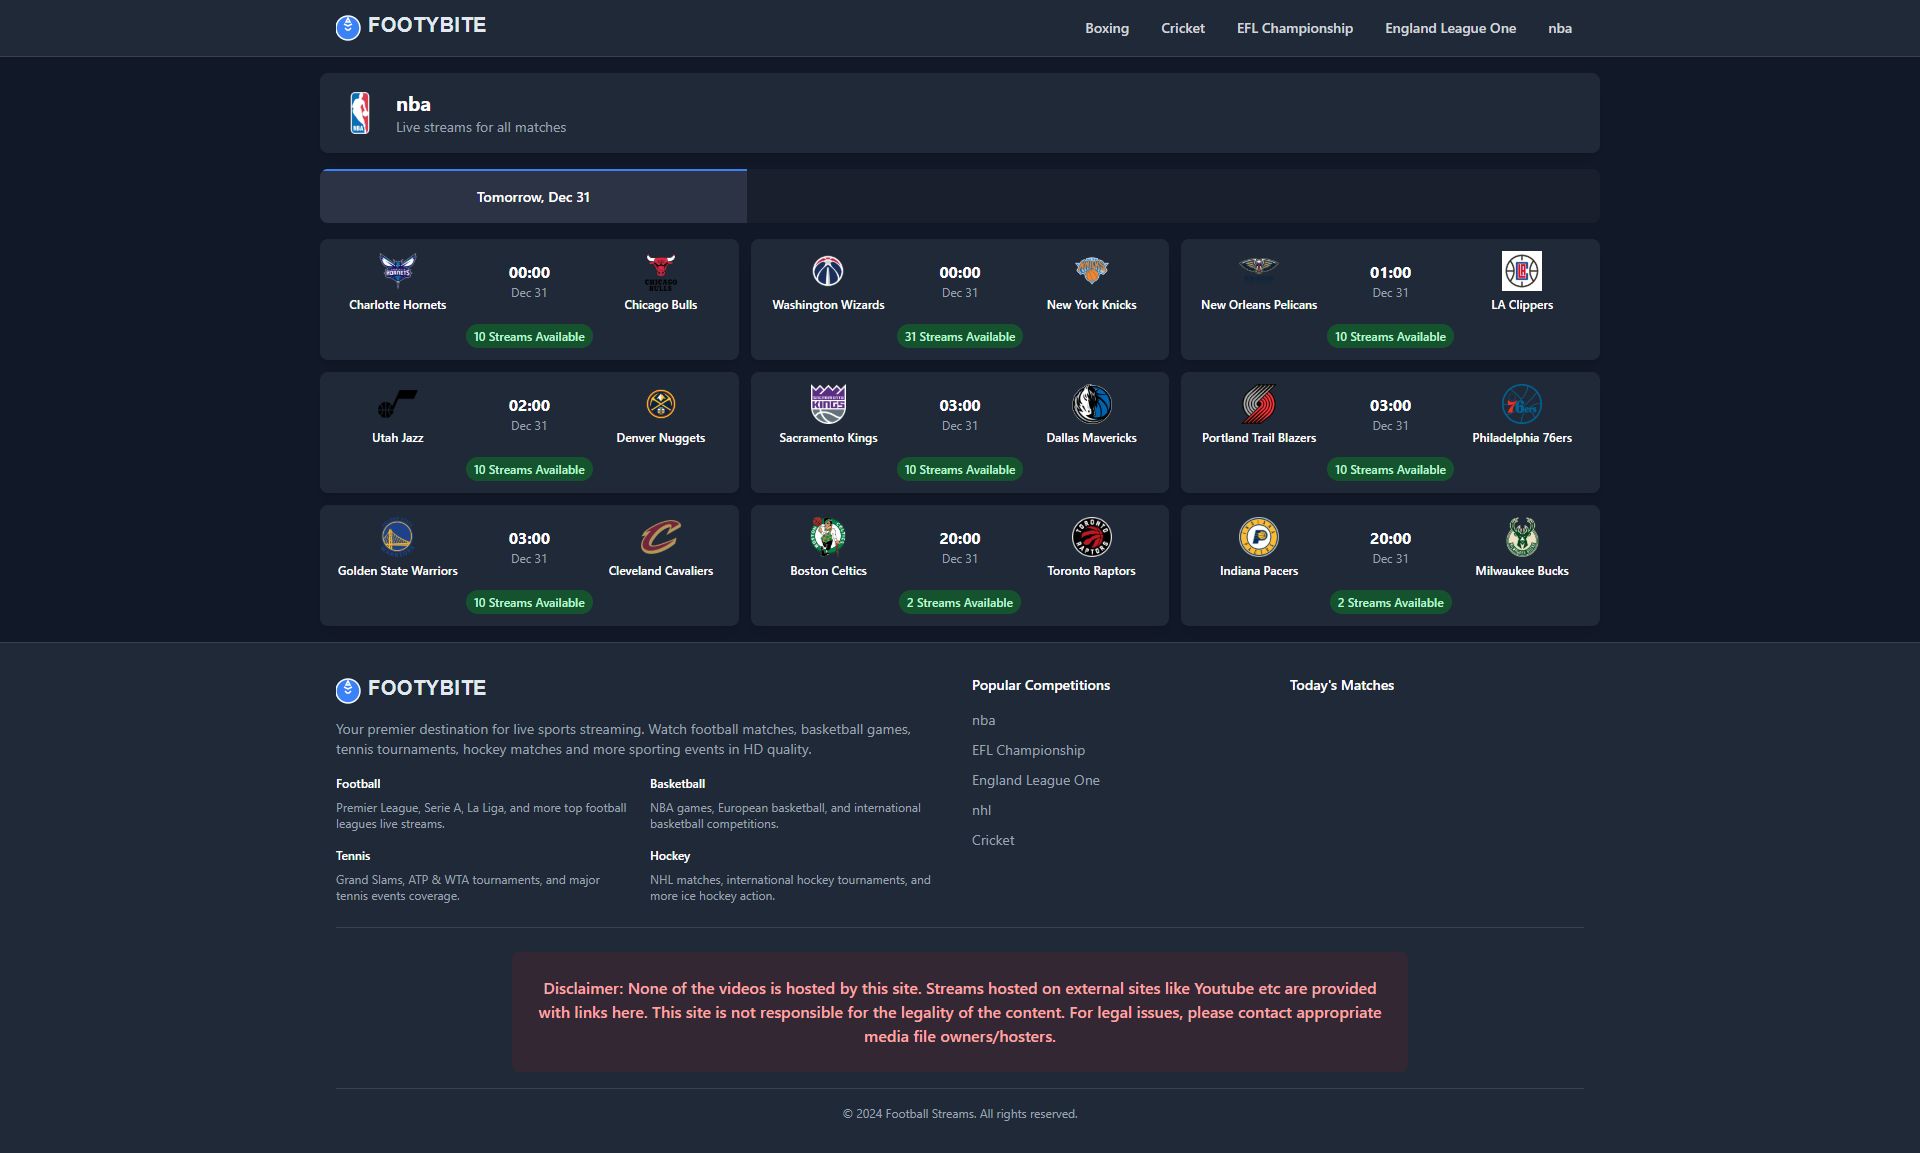Click the Cricket link in footer
Viewport: 1920px width, 1153px height.
(x=992, y=840)
